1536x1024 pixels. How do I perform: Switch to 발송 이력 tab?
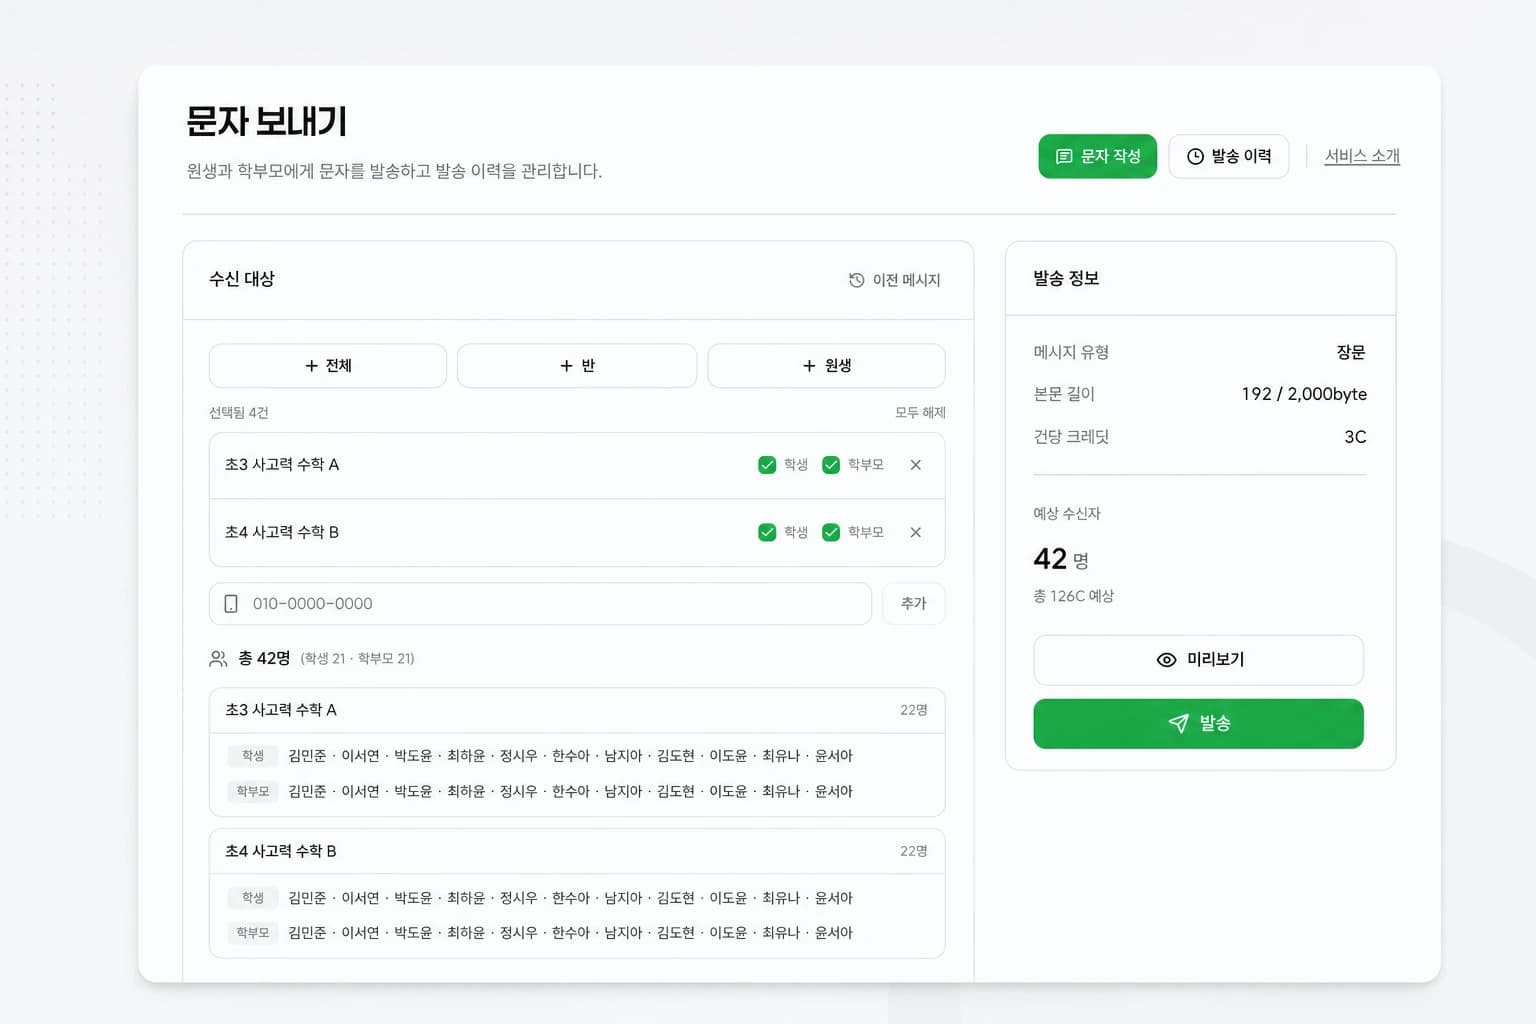1228,156
